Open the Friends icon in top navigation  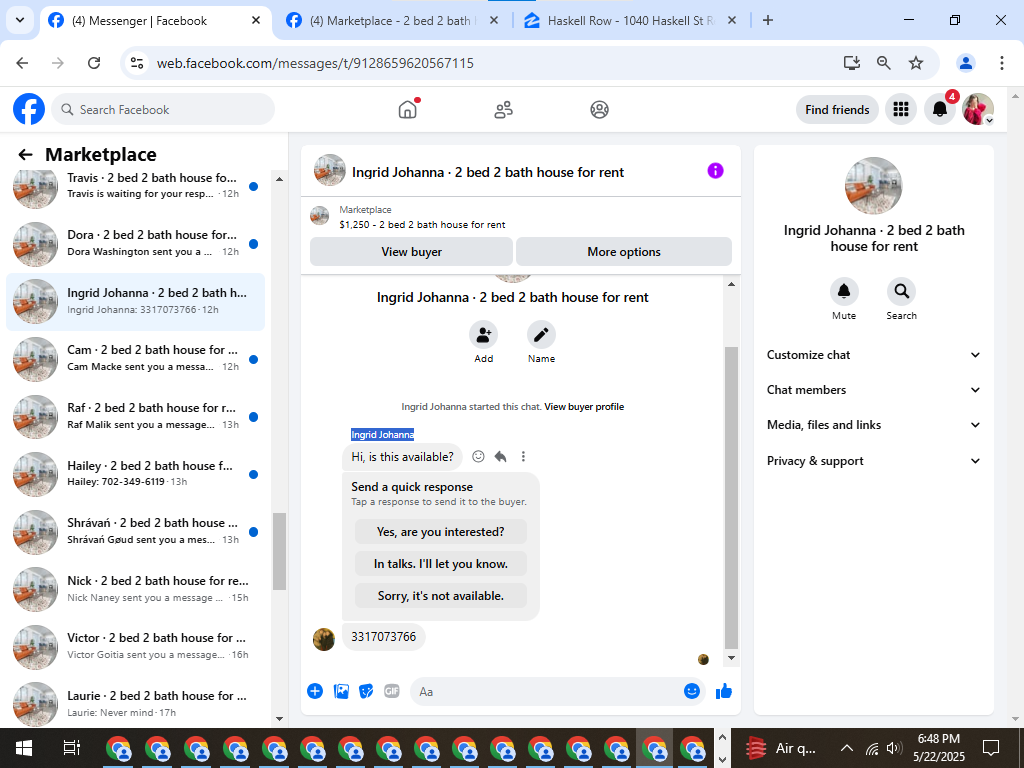[504, 110]
